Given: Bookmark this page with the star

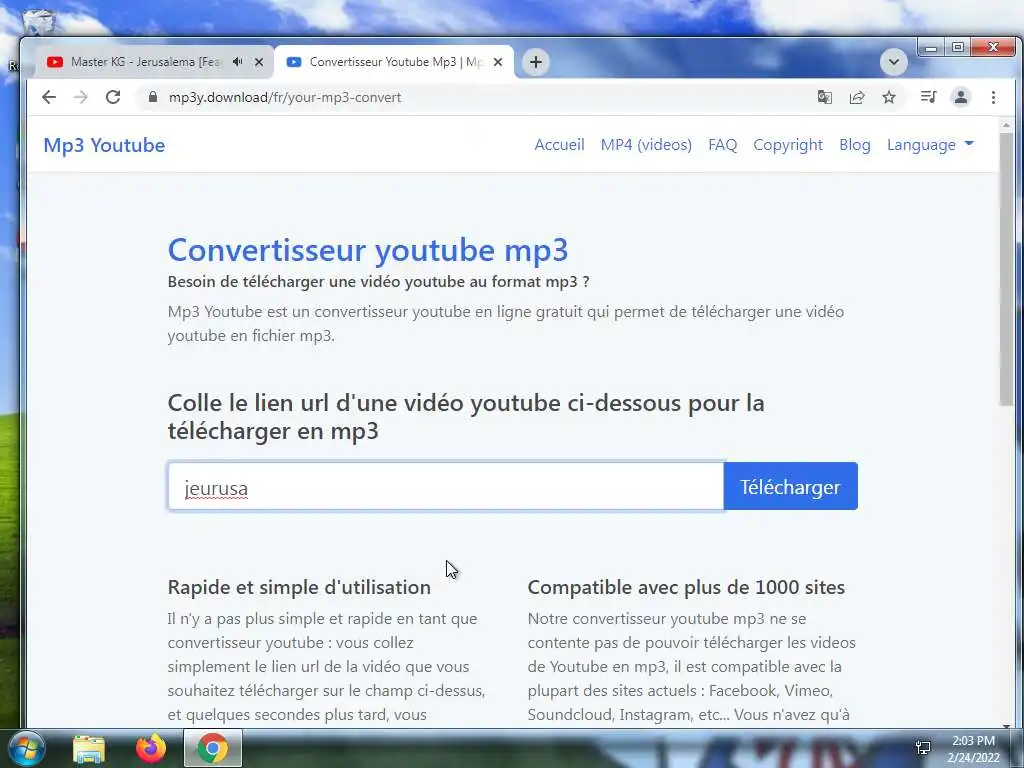Looking at the screenshot, I should pos(889,97).
